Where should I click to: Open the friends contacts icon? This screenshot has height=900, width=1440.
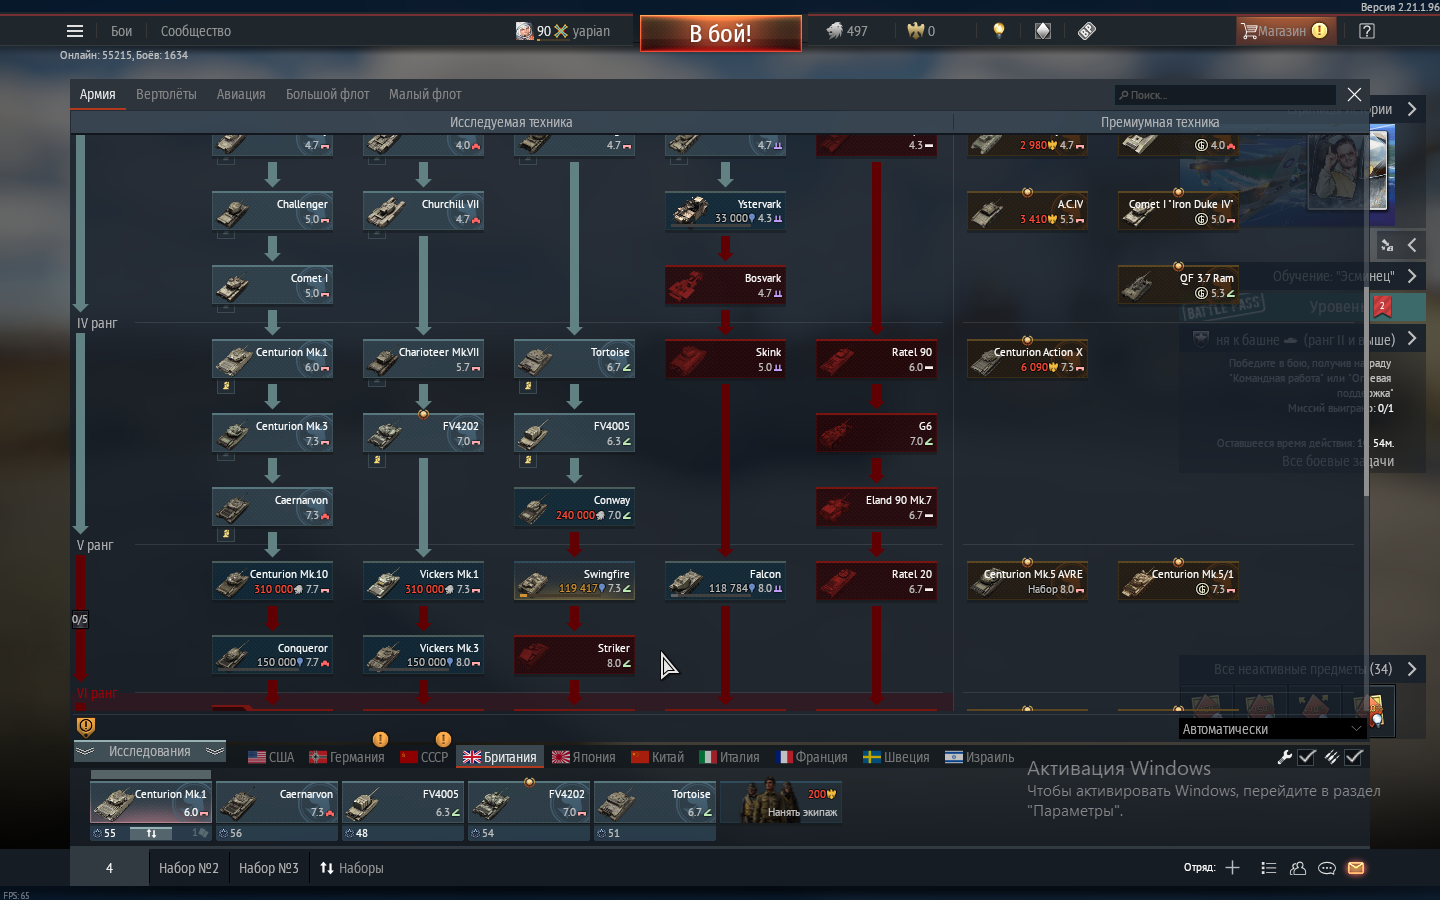click(1298, 868)
